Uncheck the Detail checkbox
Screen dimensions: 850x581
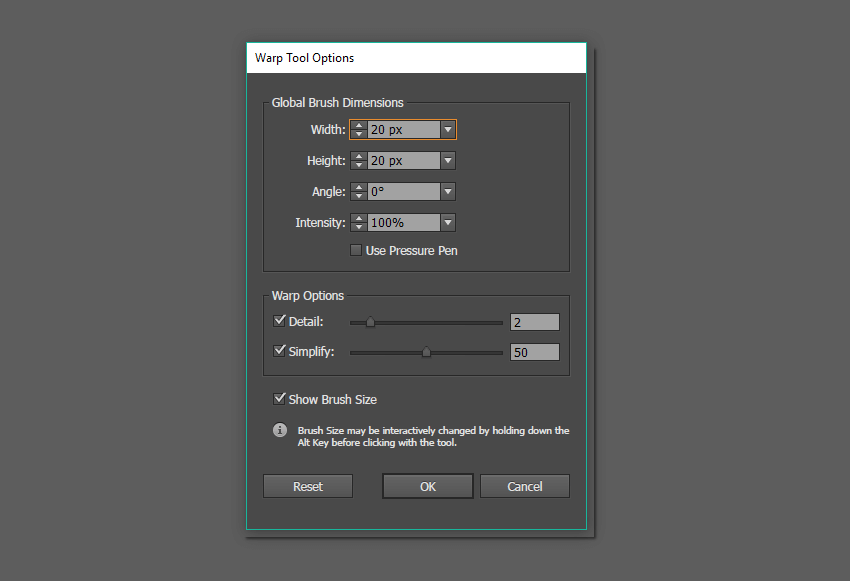pos(280,321)
